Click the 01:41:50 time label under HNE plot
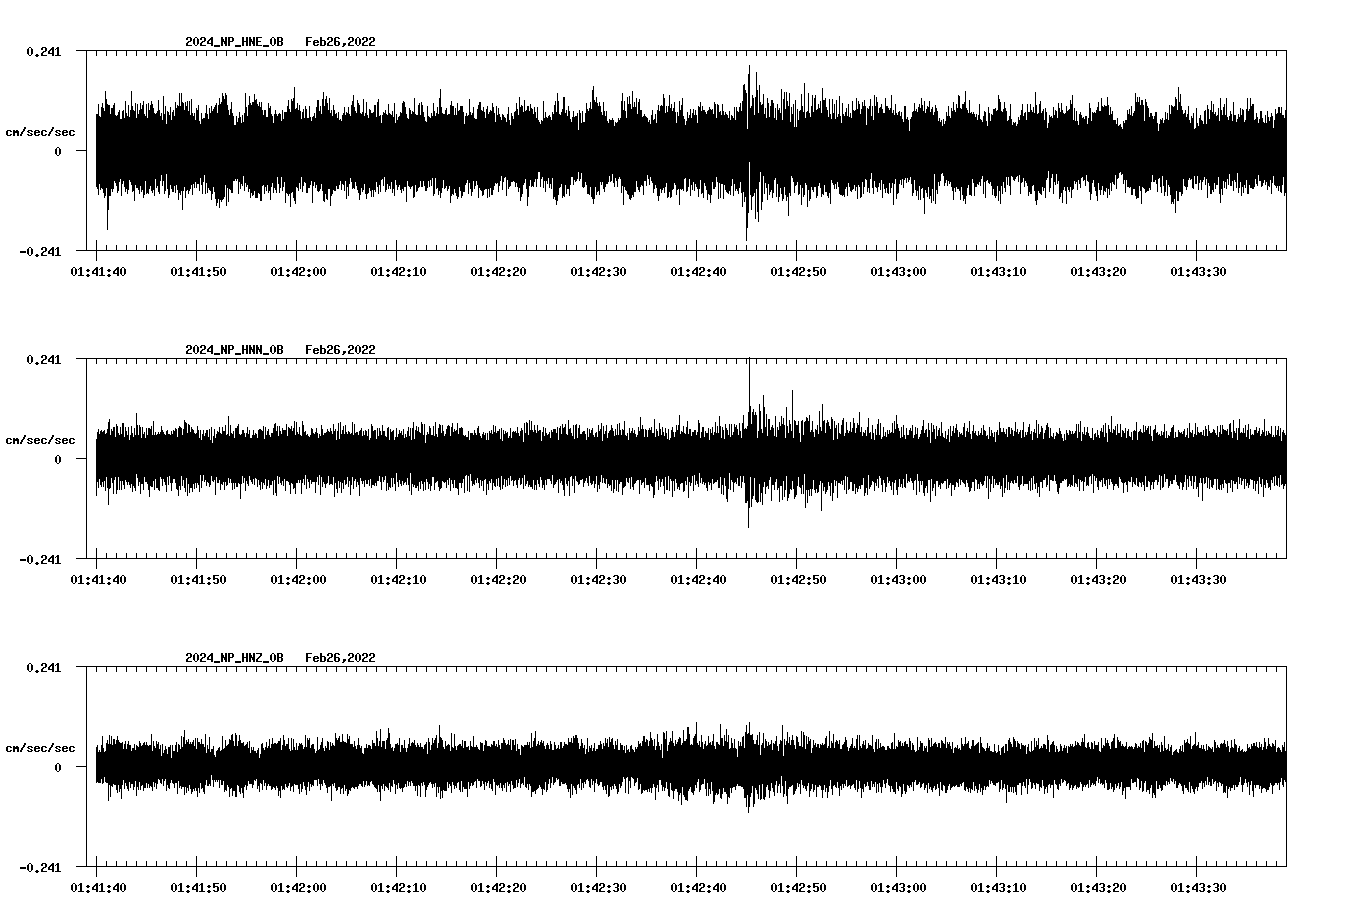 (198, 272)
